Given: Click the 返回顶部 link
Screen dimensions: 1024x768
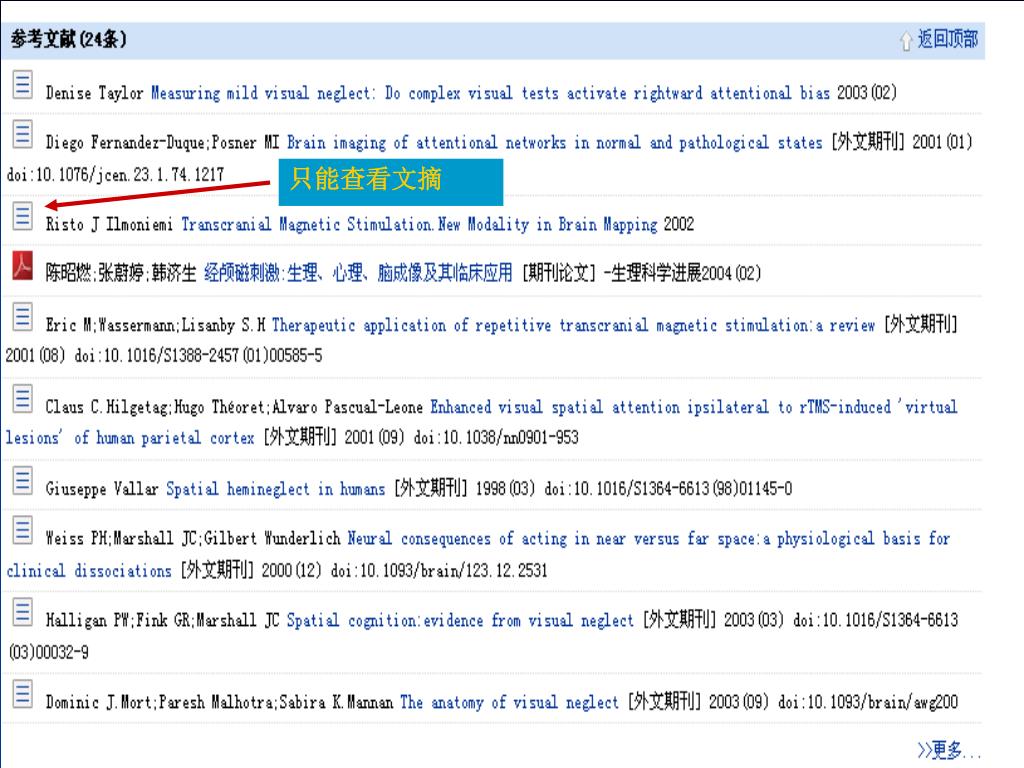Looking at the screenshot, I should pyautogui.click(x=948, y=39).
